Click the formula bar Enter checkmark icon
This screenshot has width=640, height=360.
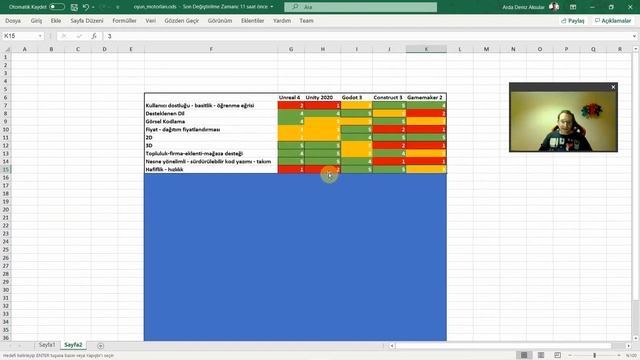[79, 36]
